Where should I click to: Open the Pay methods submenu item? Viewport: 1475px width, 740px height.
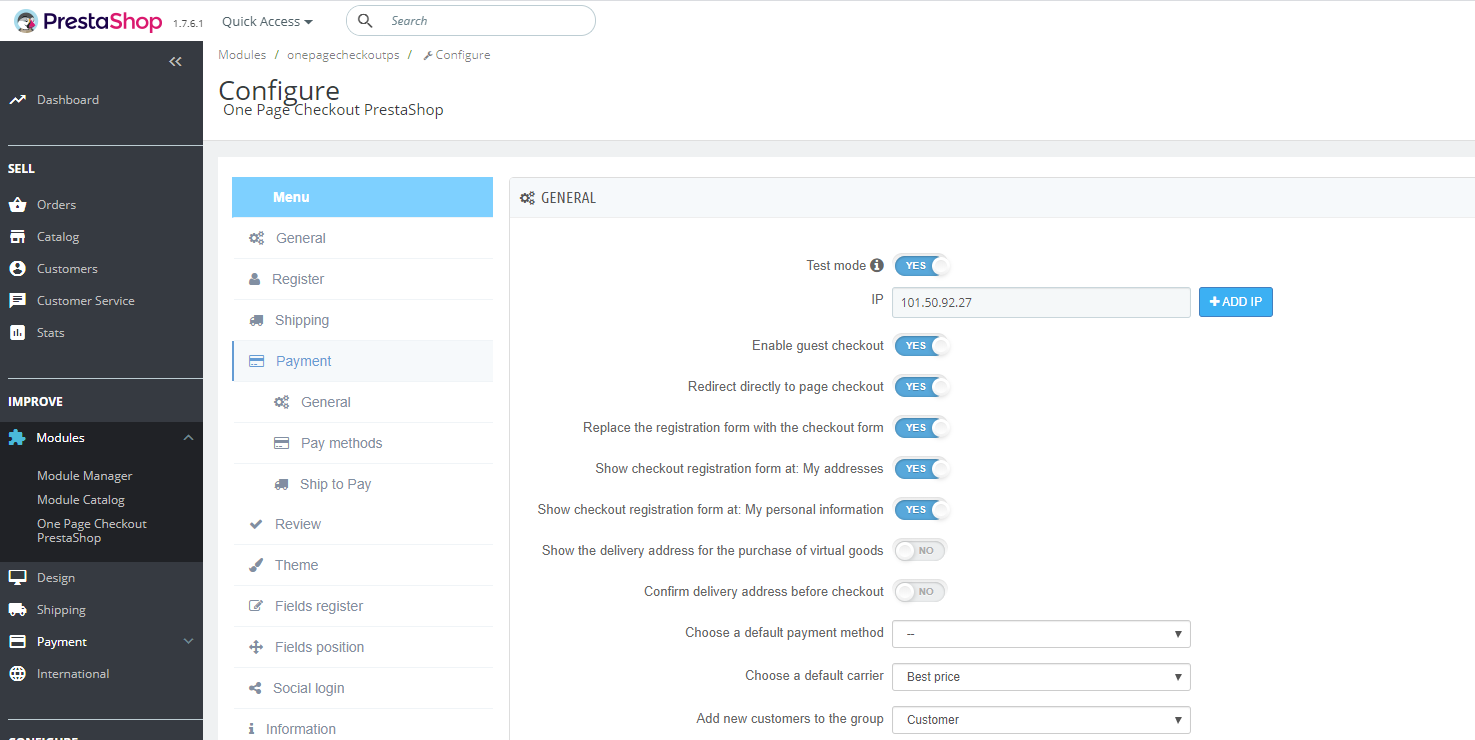(x=362, y=444)
